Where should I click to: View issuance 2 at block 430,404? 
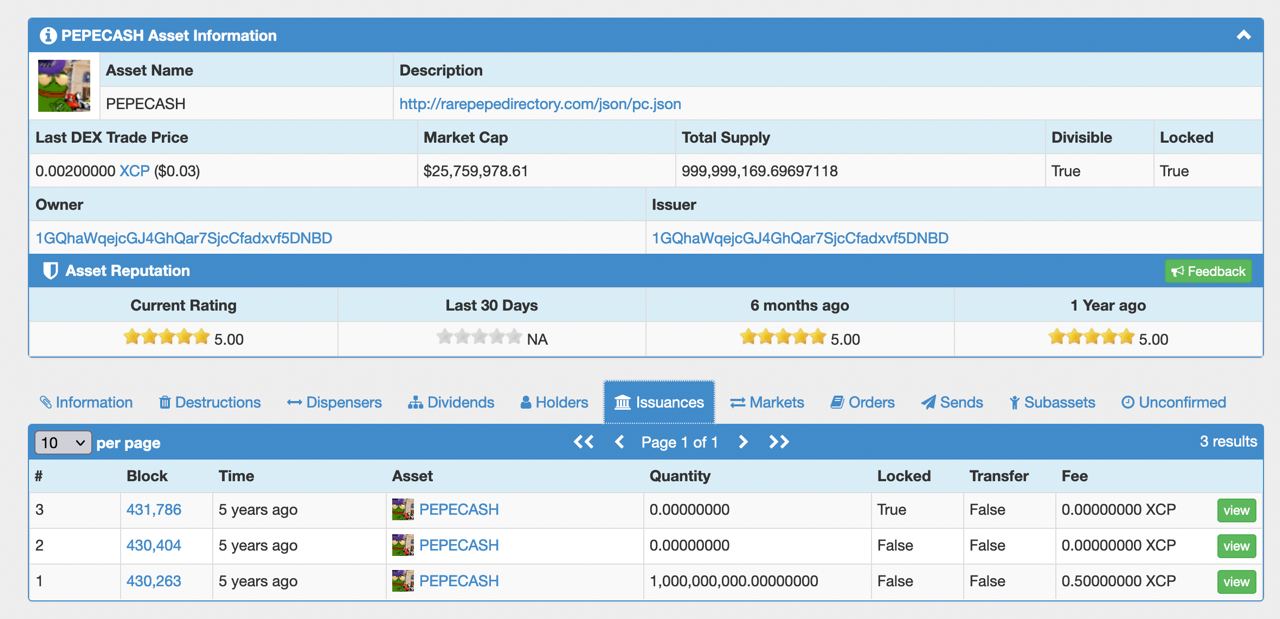click(1236, 546)
